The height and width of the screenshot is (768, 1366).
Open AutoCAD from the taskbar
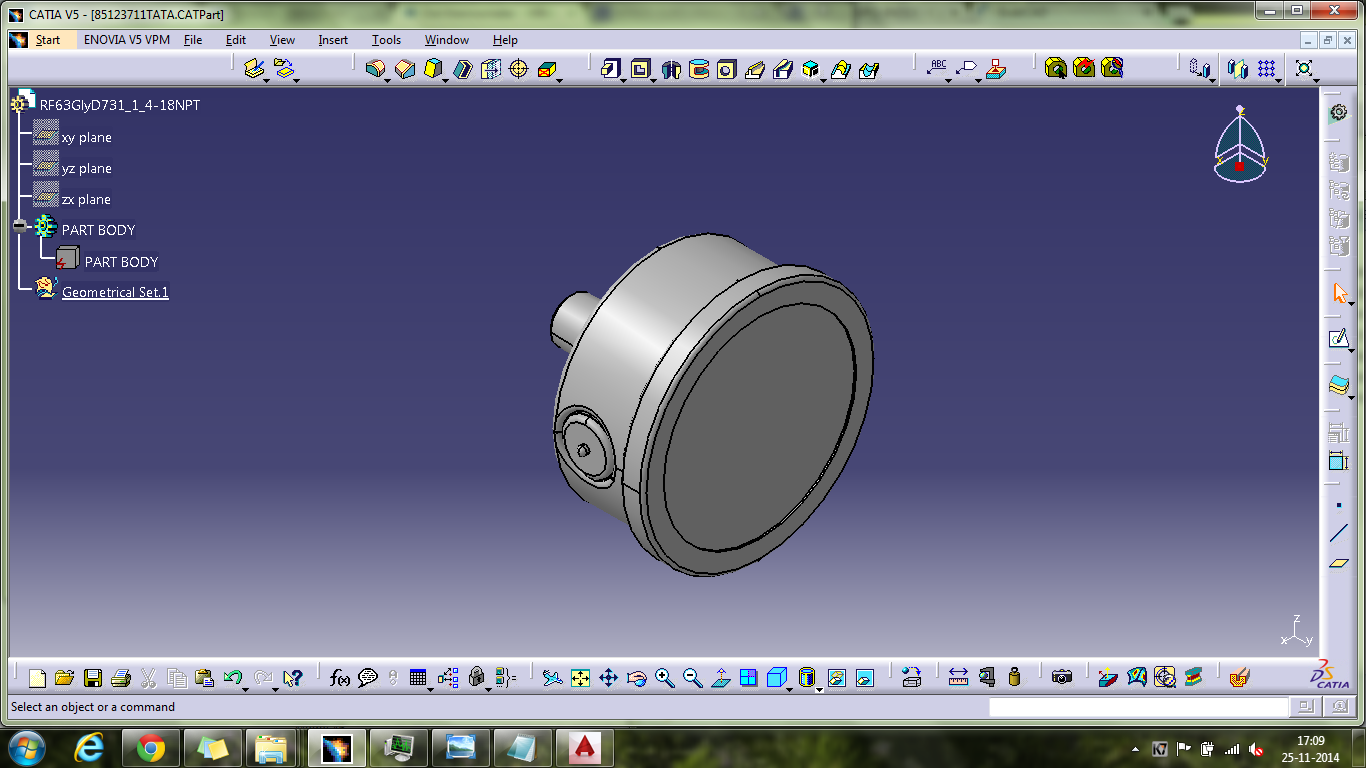(585, 747)
